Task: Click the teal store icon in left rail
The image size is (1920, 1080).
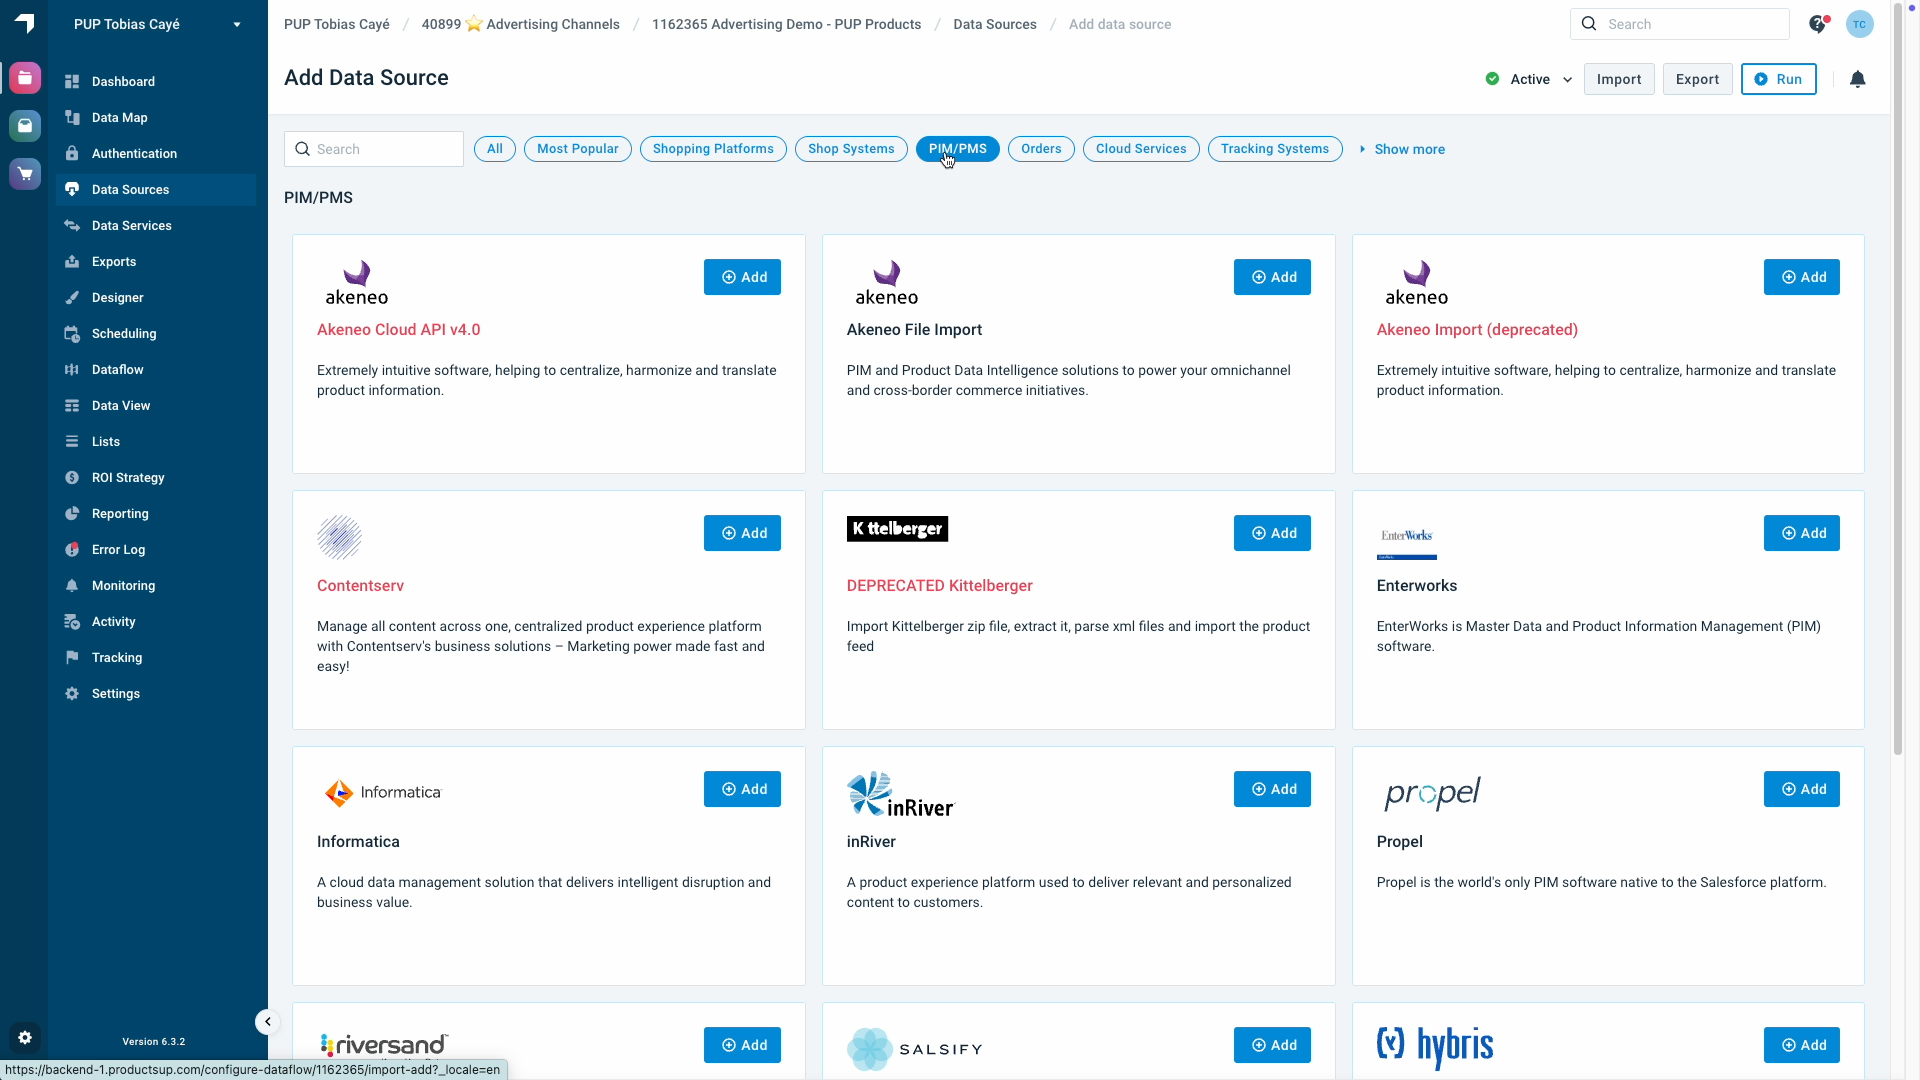Action: tap(25, 125)
